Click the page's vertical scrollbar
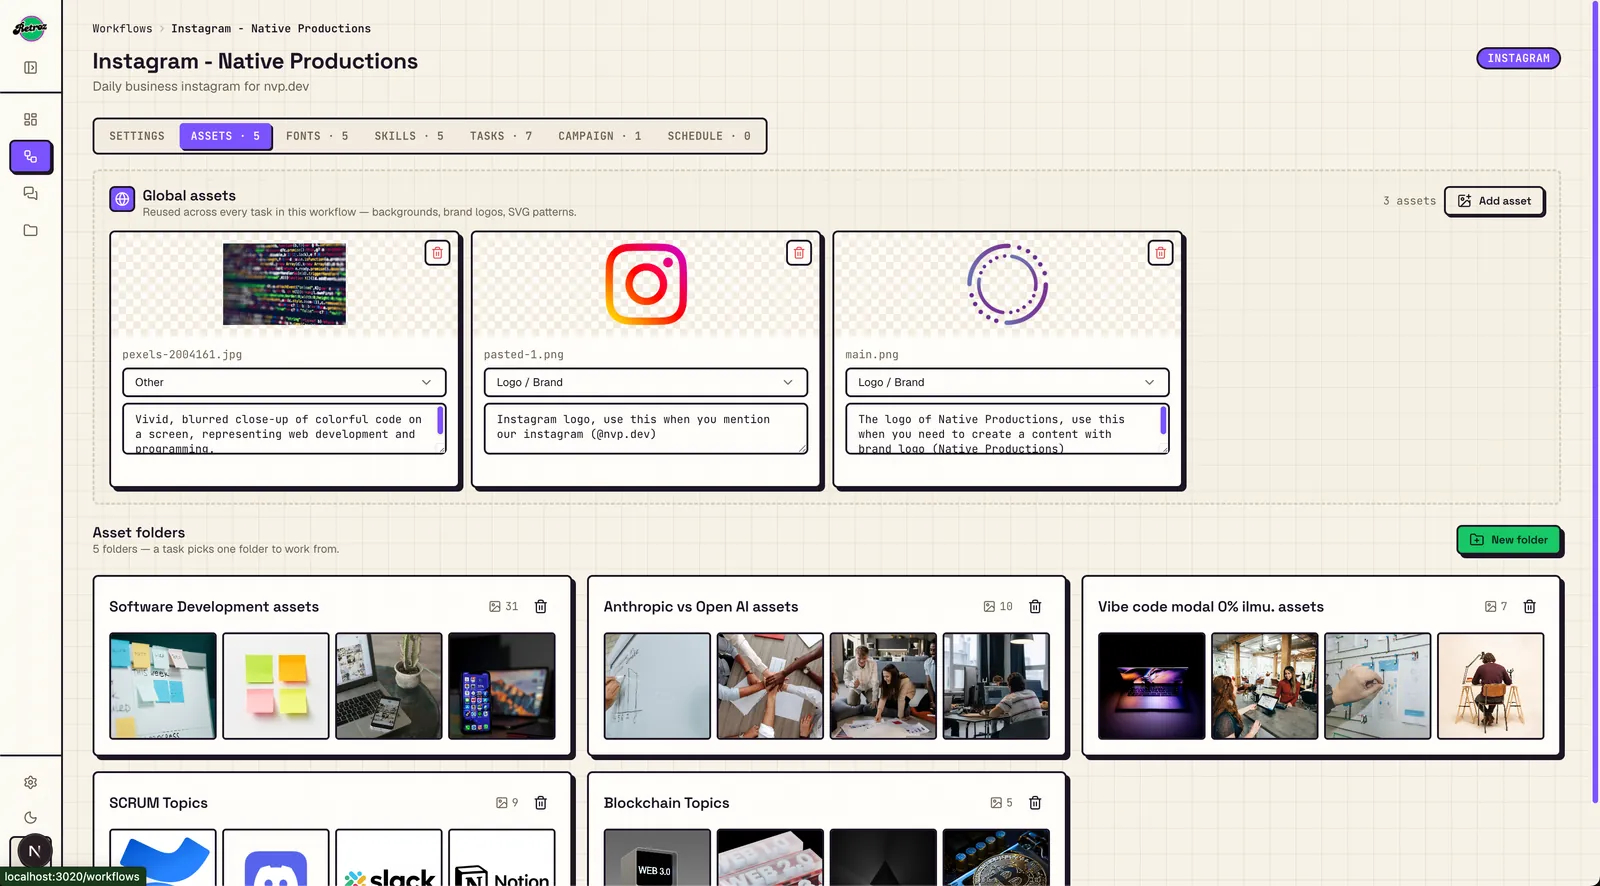Screen dimensions: 1600x886 [1594, 402]
